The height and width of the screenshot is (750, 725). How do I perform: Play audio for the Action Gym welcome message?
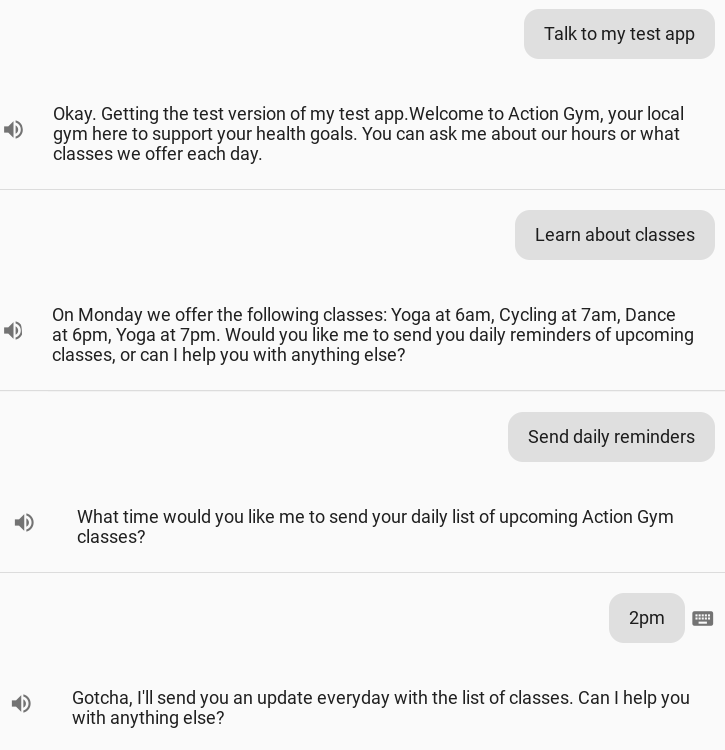click(14, 130)
